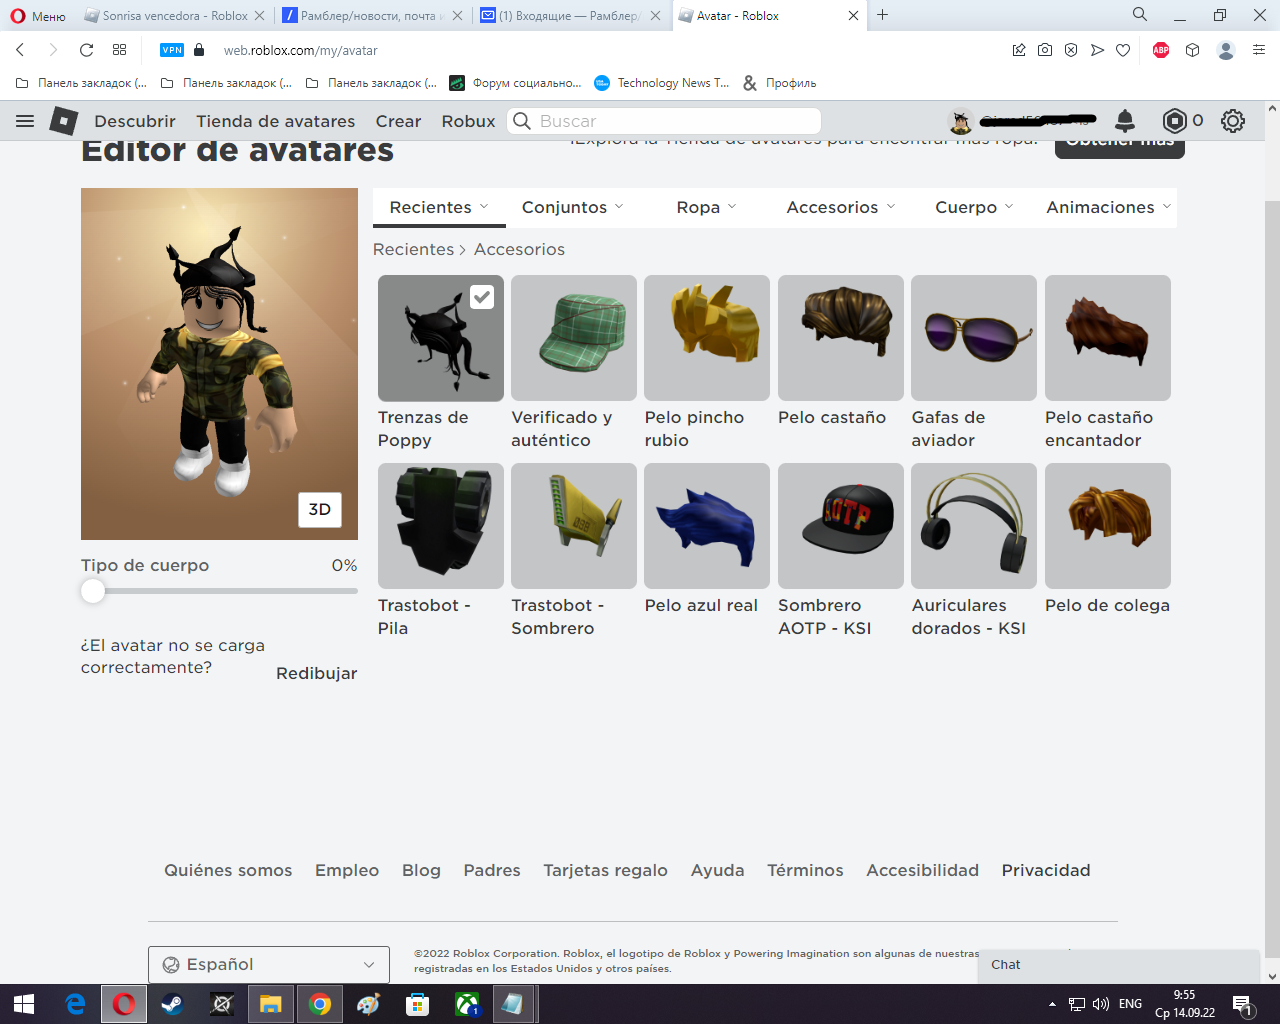Open the Windows Start menu
Screen dimensions: 1280x1024
(x=24, y=1004)
